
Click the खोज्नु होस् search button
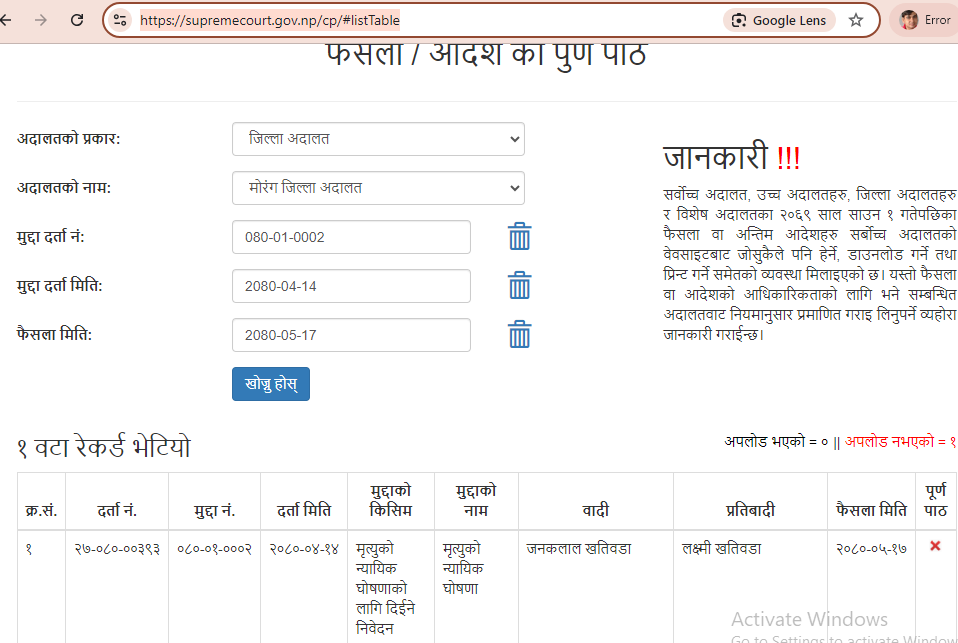(271, 384)
